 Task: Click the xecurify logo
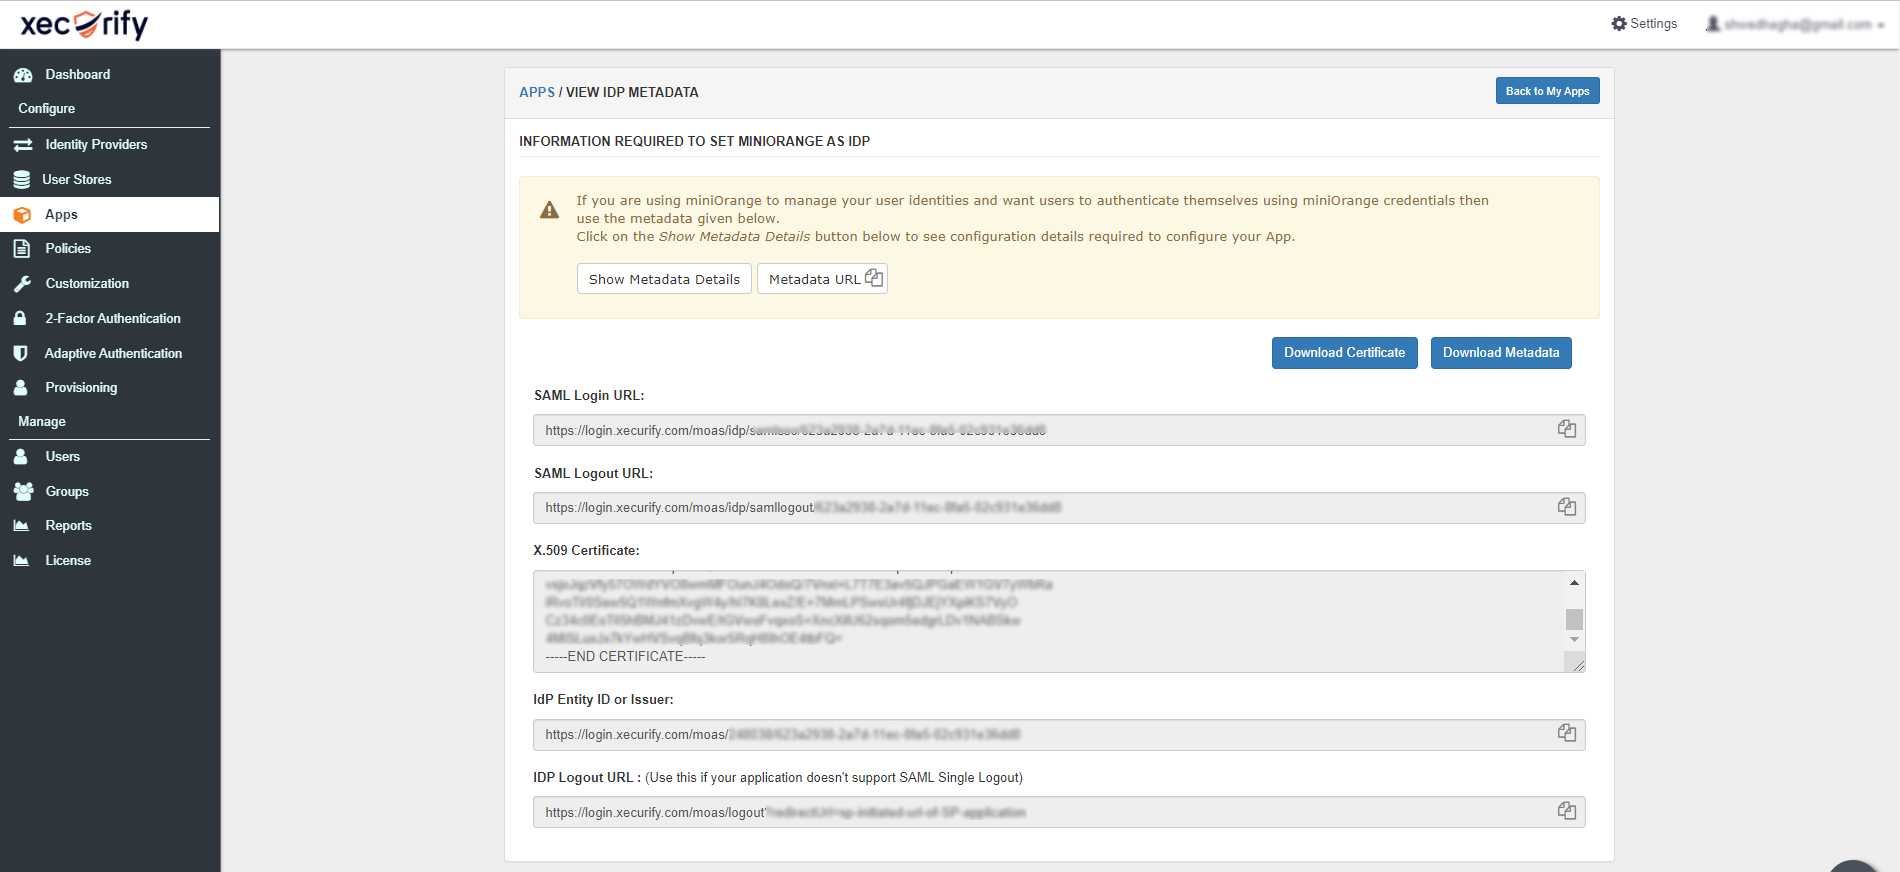click(x=85, y=24)
